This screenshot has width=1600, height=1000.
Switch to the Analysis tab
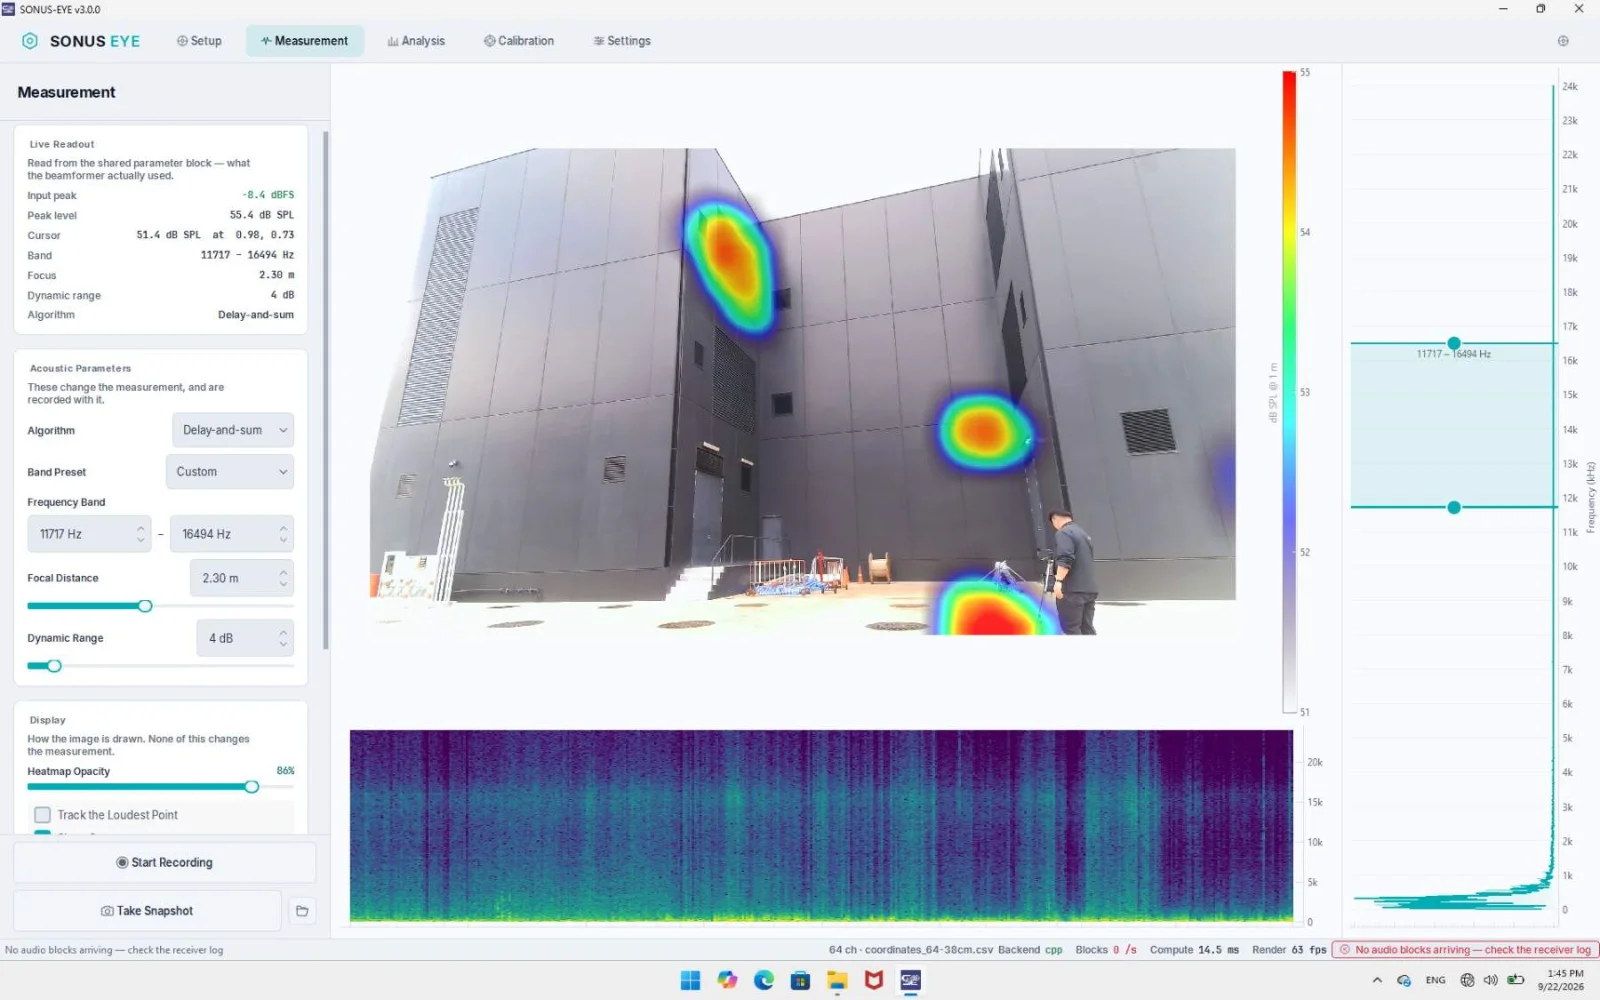416,41
